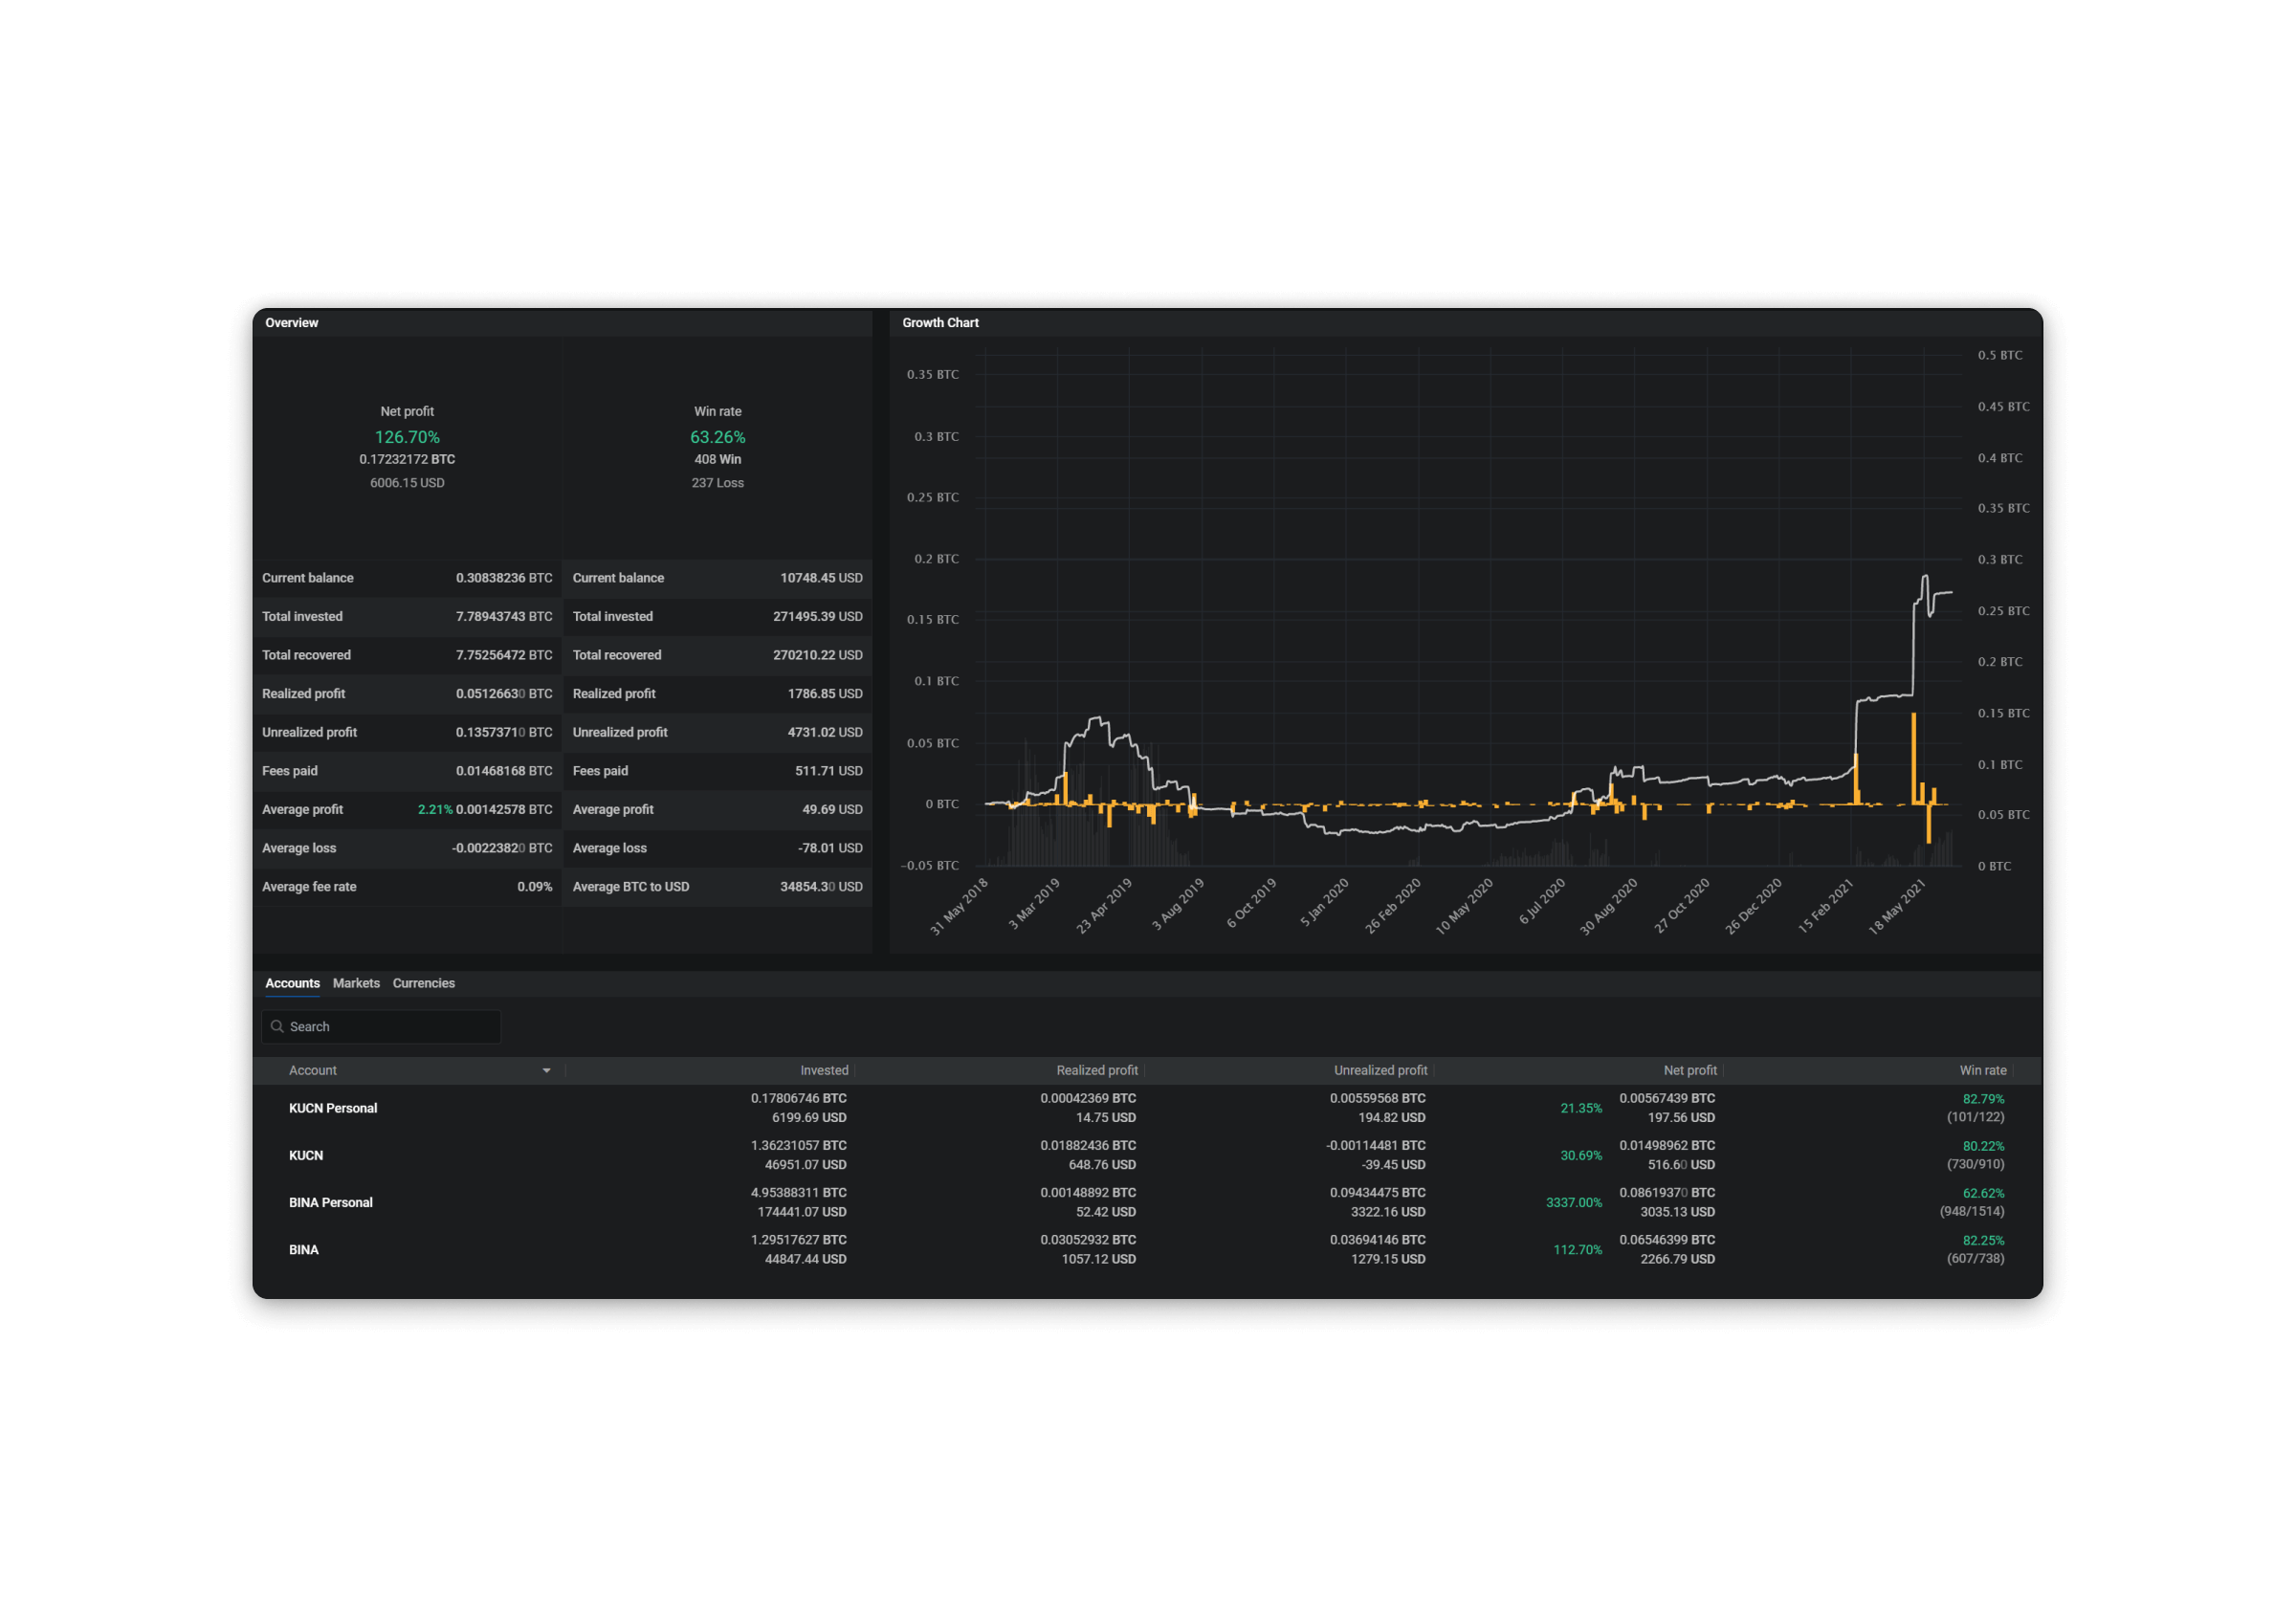This screenshot has width=2296, height=1607.
Task: Click Realized profit 1786.85 USD value
Action: click(825, 693)
